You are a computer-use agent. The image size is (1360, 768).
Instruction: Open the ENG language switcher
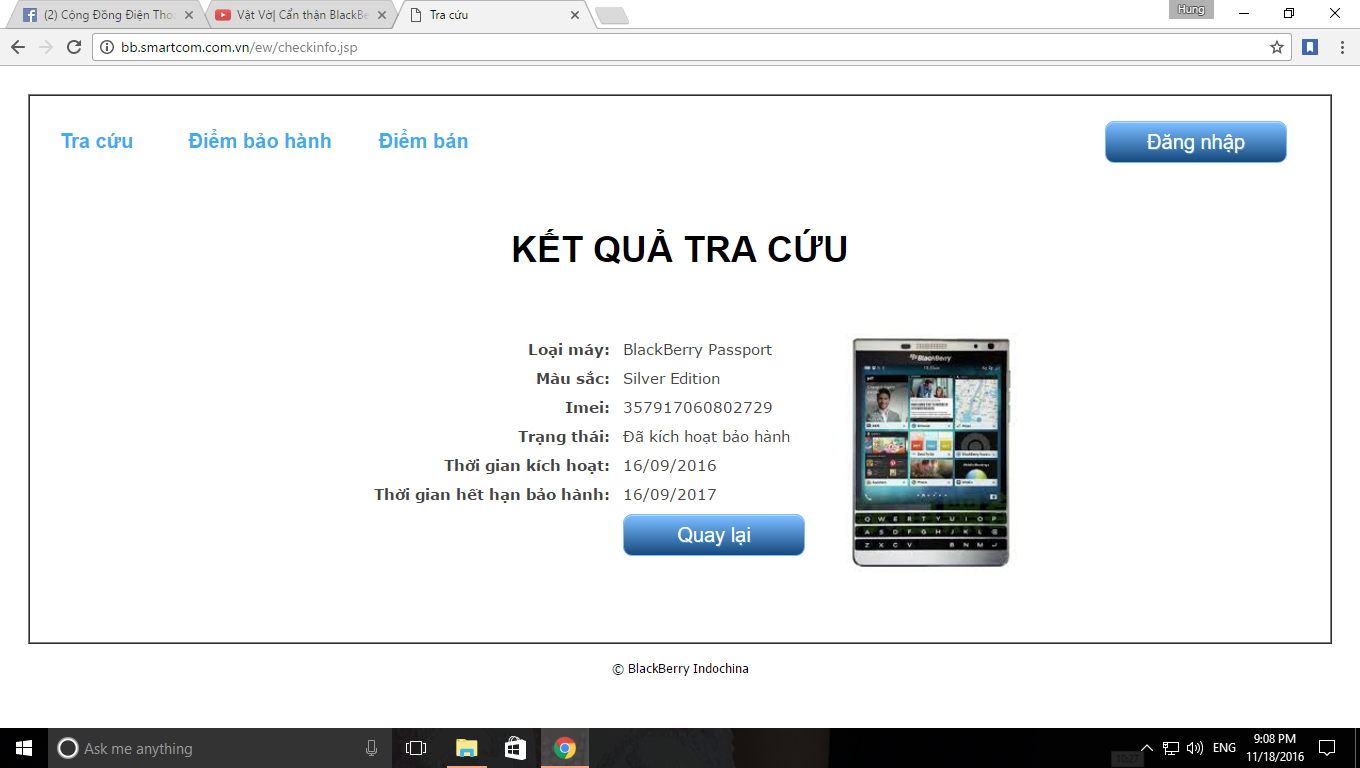point(1222,747)
